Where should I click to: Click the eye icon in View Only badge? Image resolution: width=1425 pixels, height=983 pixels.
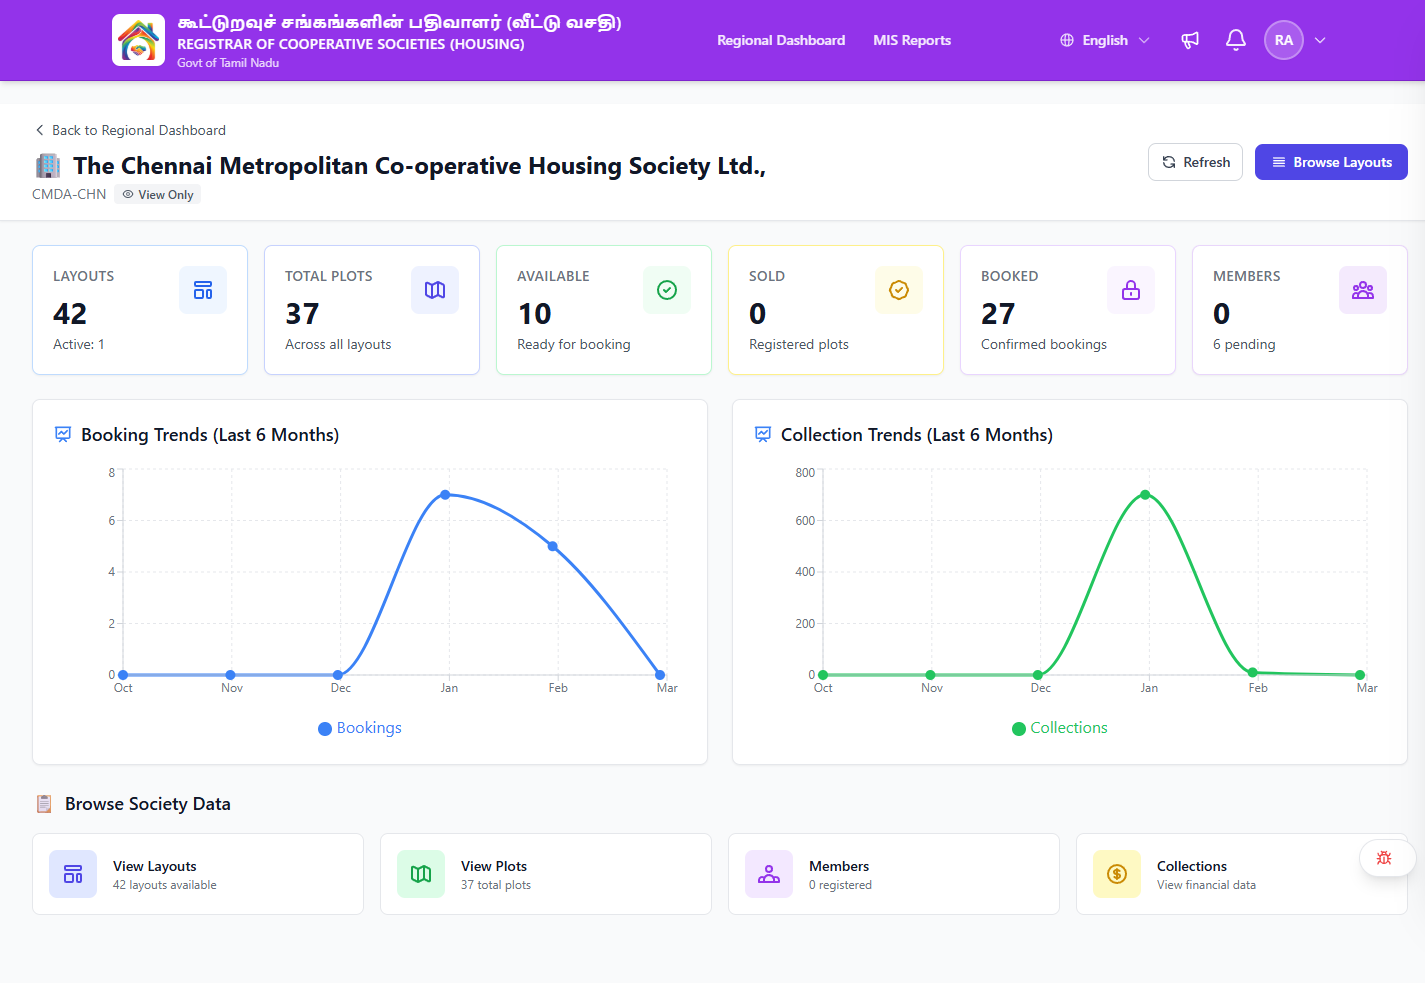[x=128, y=194]
